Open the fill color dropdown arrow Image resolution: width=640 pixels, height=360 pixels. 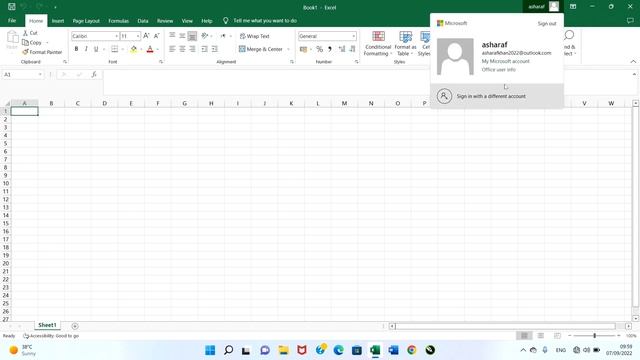[141, 49]
